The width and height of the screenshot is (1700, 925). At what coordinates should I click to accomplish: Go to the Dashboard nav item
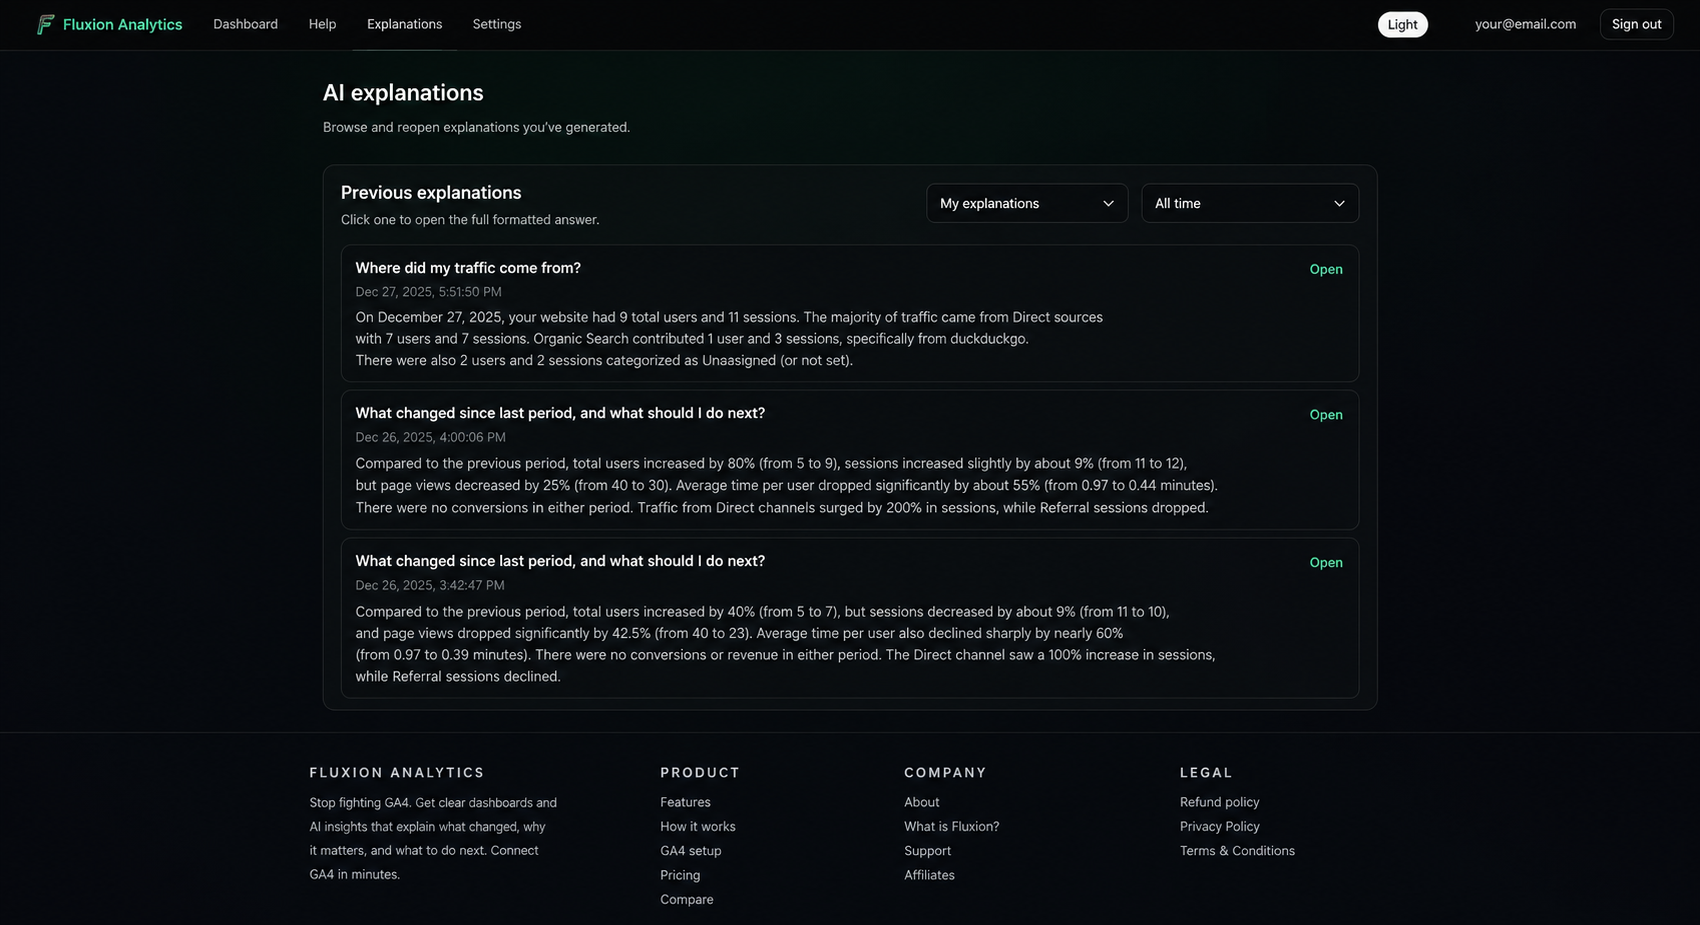245,24
